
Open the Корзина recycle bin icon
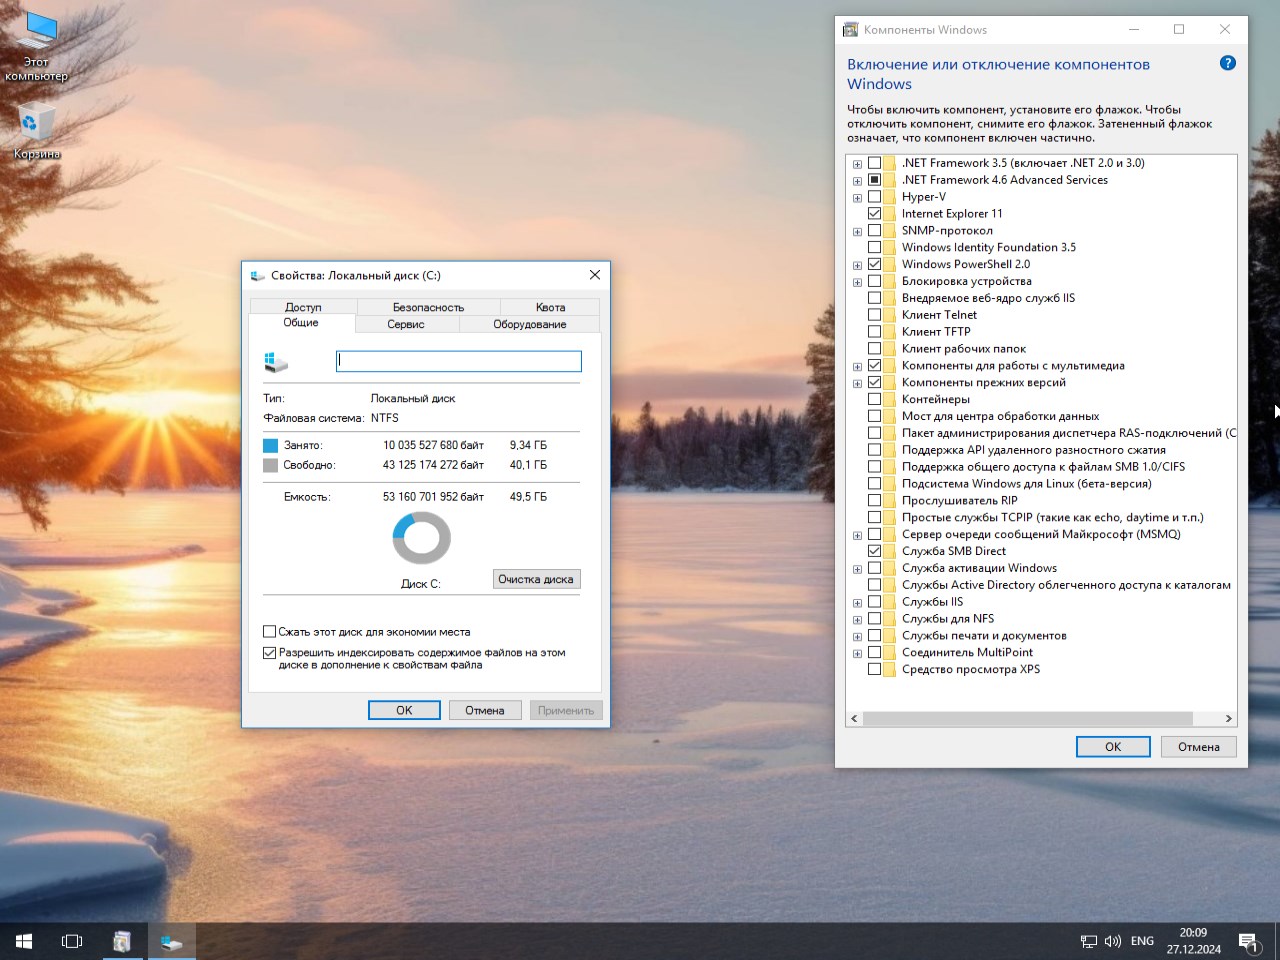[x=36, y=125]
